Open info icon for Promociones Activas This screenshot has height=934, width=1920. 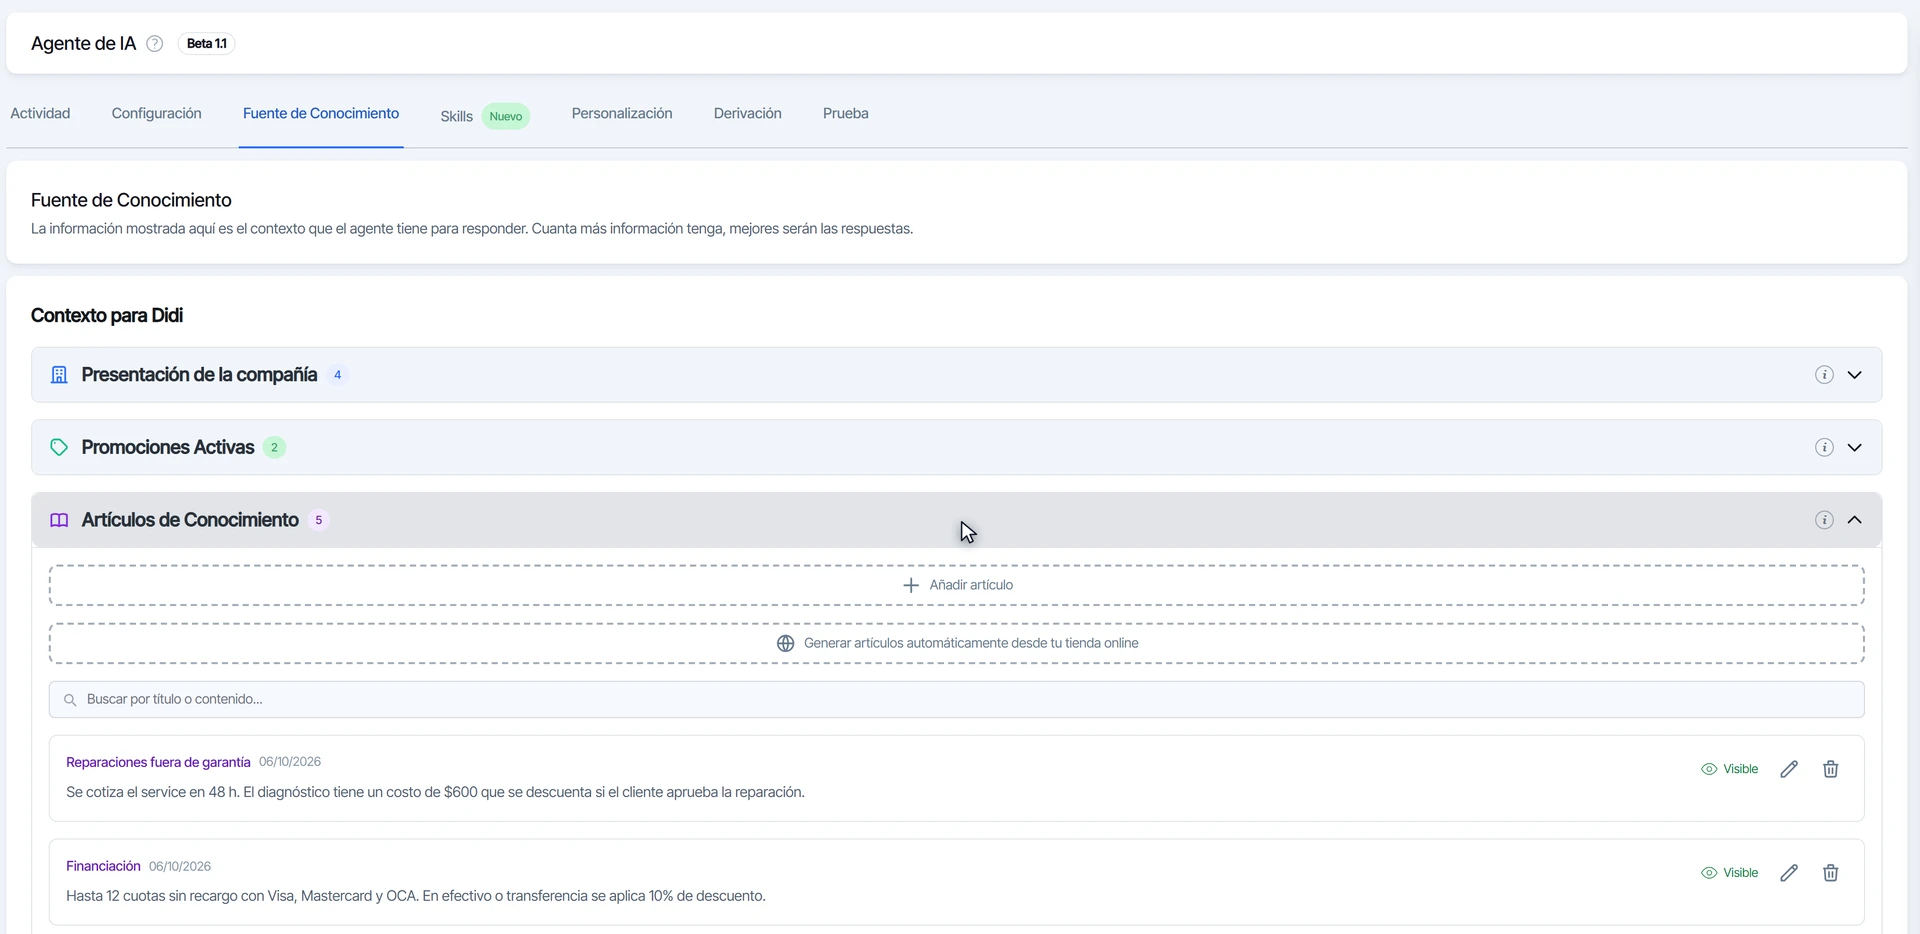pyautogui.click(x=1824, y=447)
